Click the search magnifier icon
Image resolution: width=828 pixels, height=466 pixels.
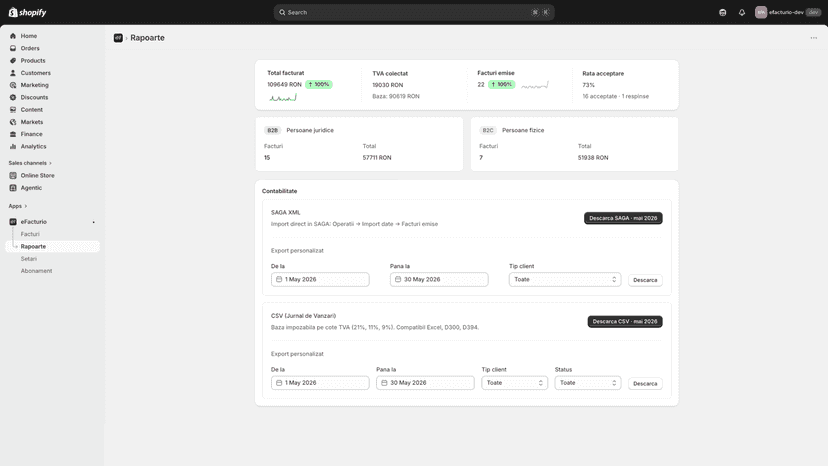coord(282,12)
